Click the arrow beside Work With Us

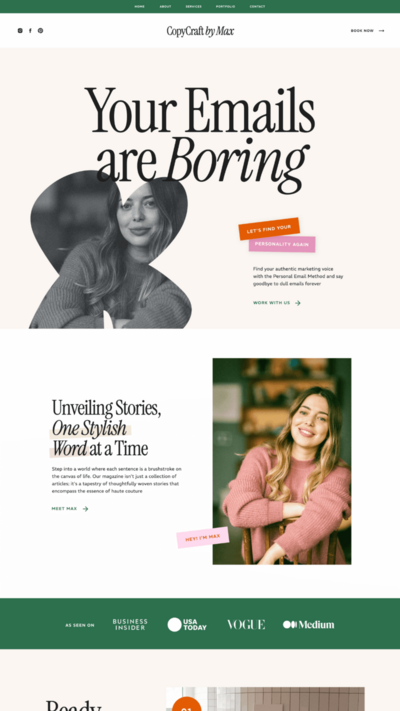tap(298, 303)
